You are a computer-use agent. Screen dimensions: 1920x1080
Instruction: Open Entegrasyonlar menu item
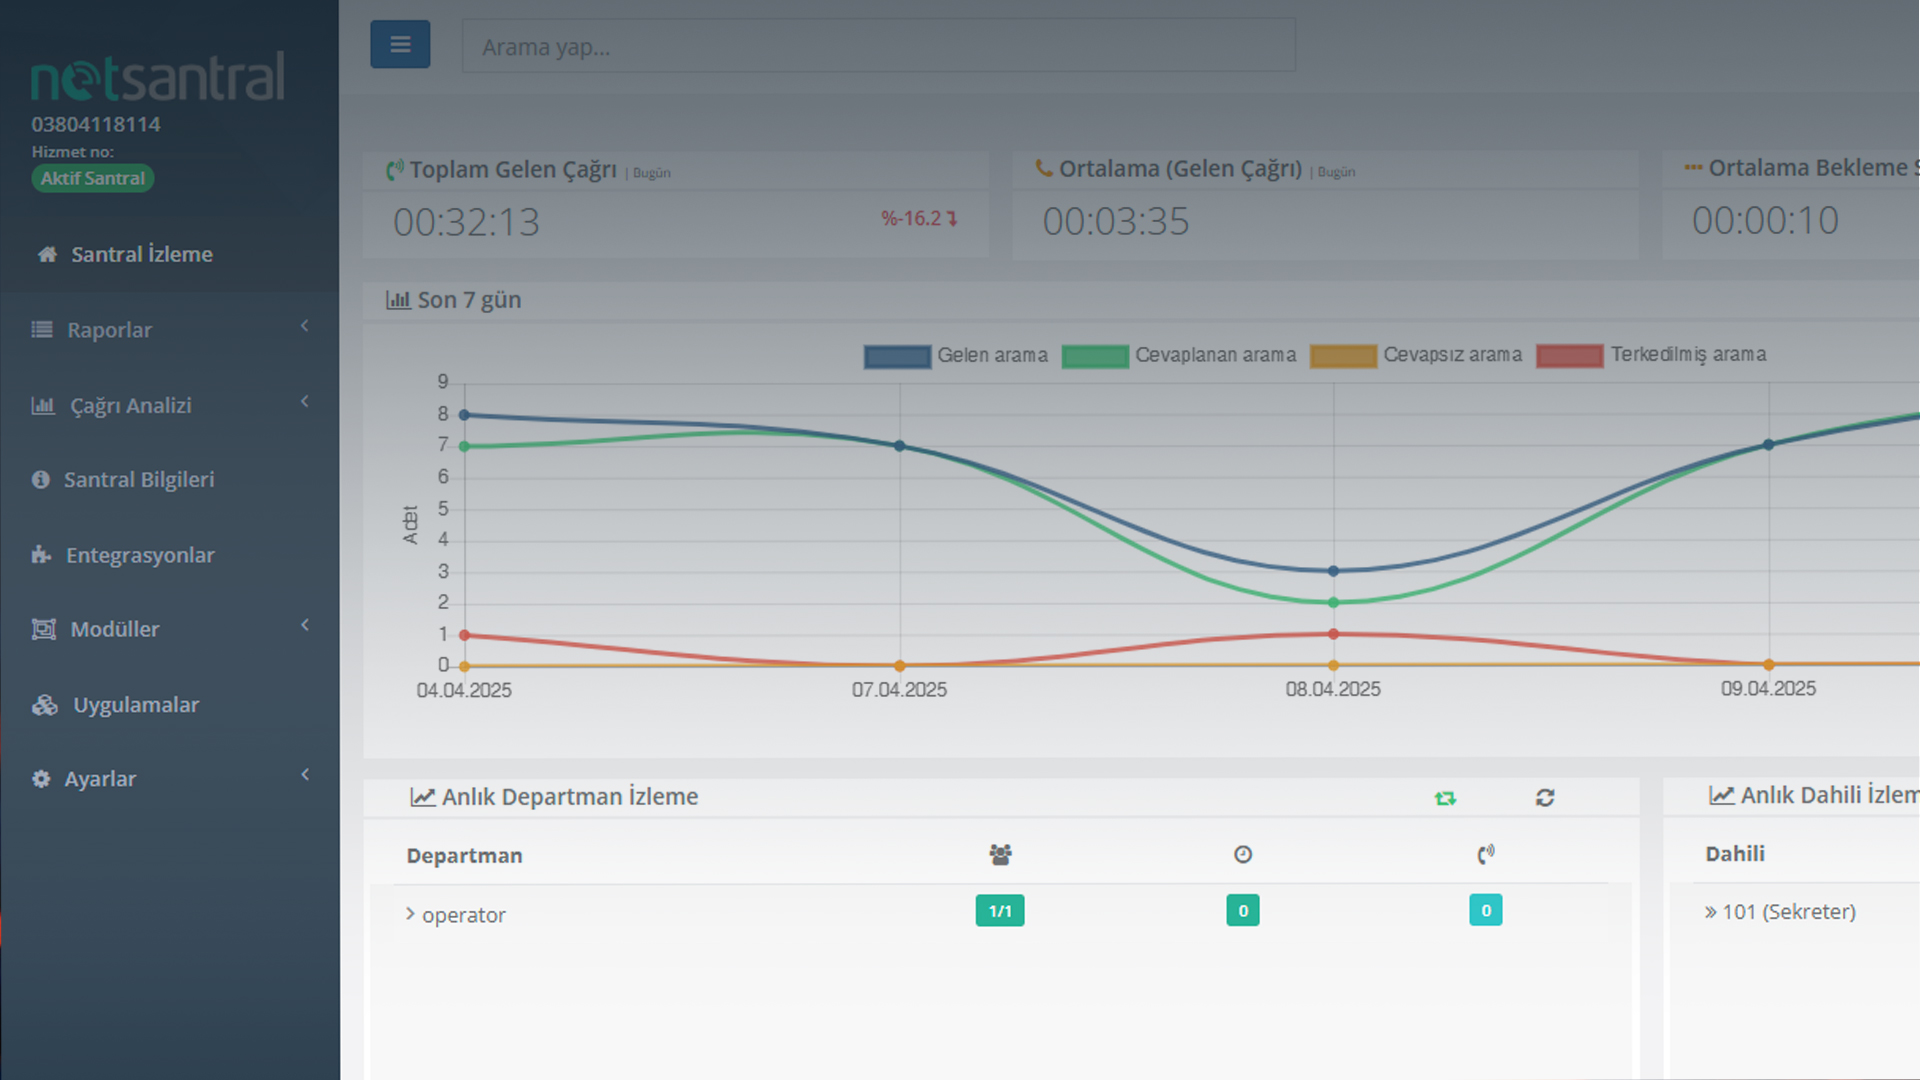click(x=140, y=555)
